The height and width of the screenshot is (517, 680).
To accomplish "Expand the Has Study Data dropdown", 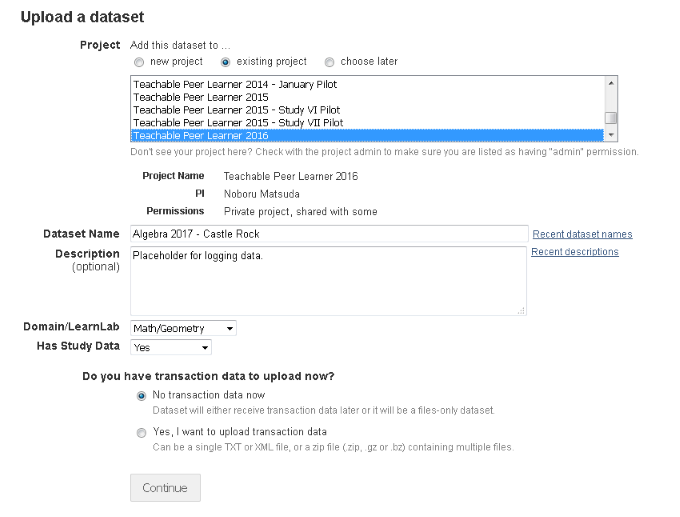I will click(171, 347).
